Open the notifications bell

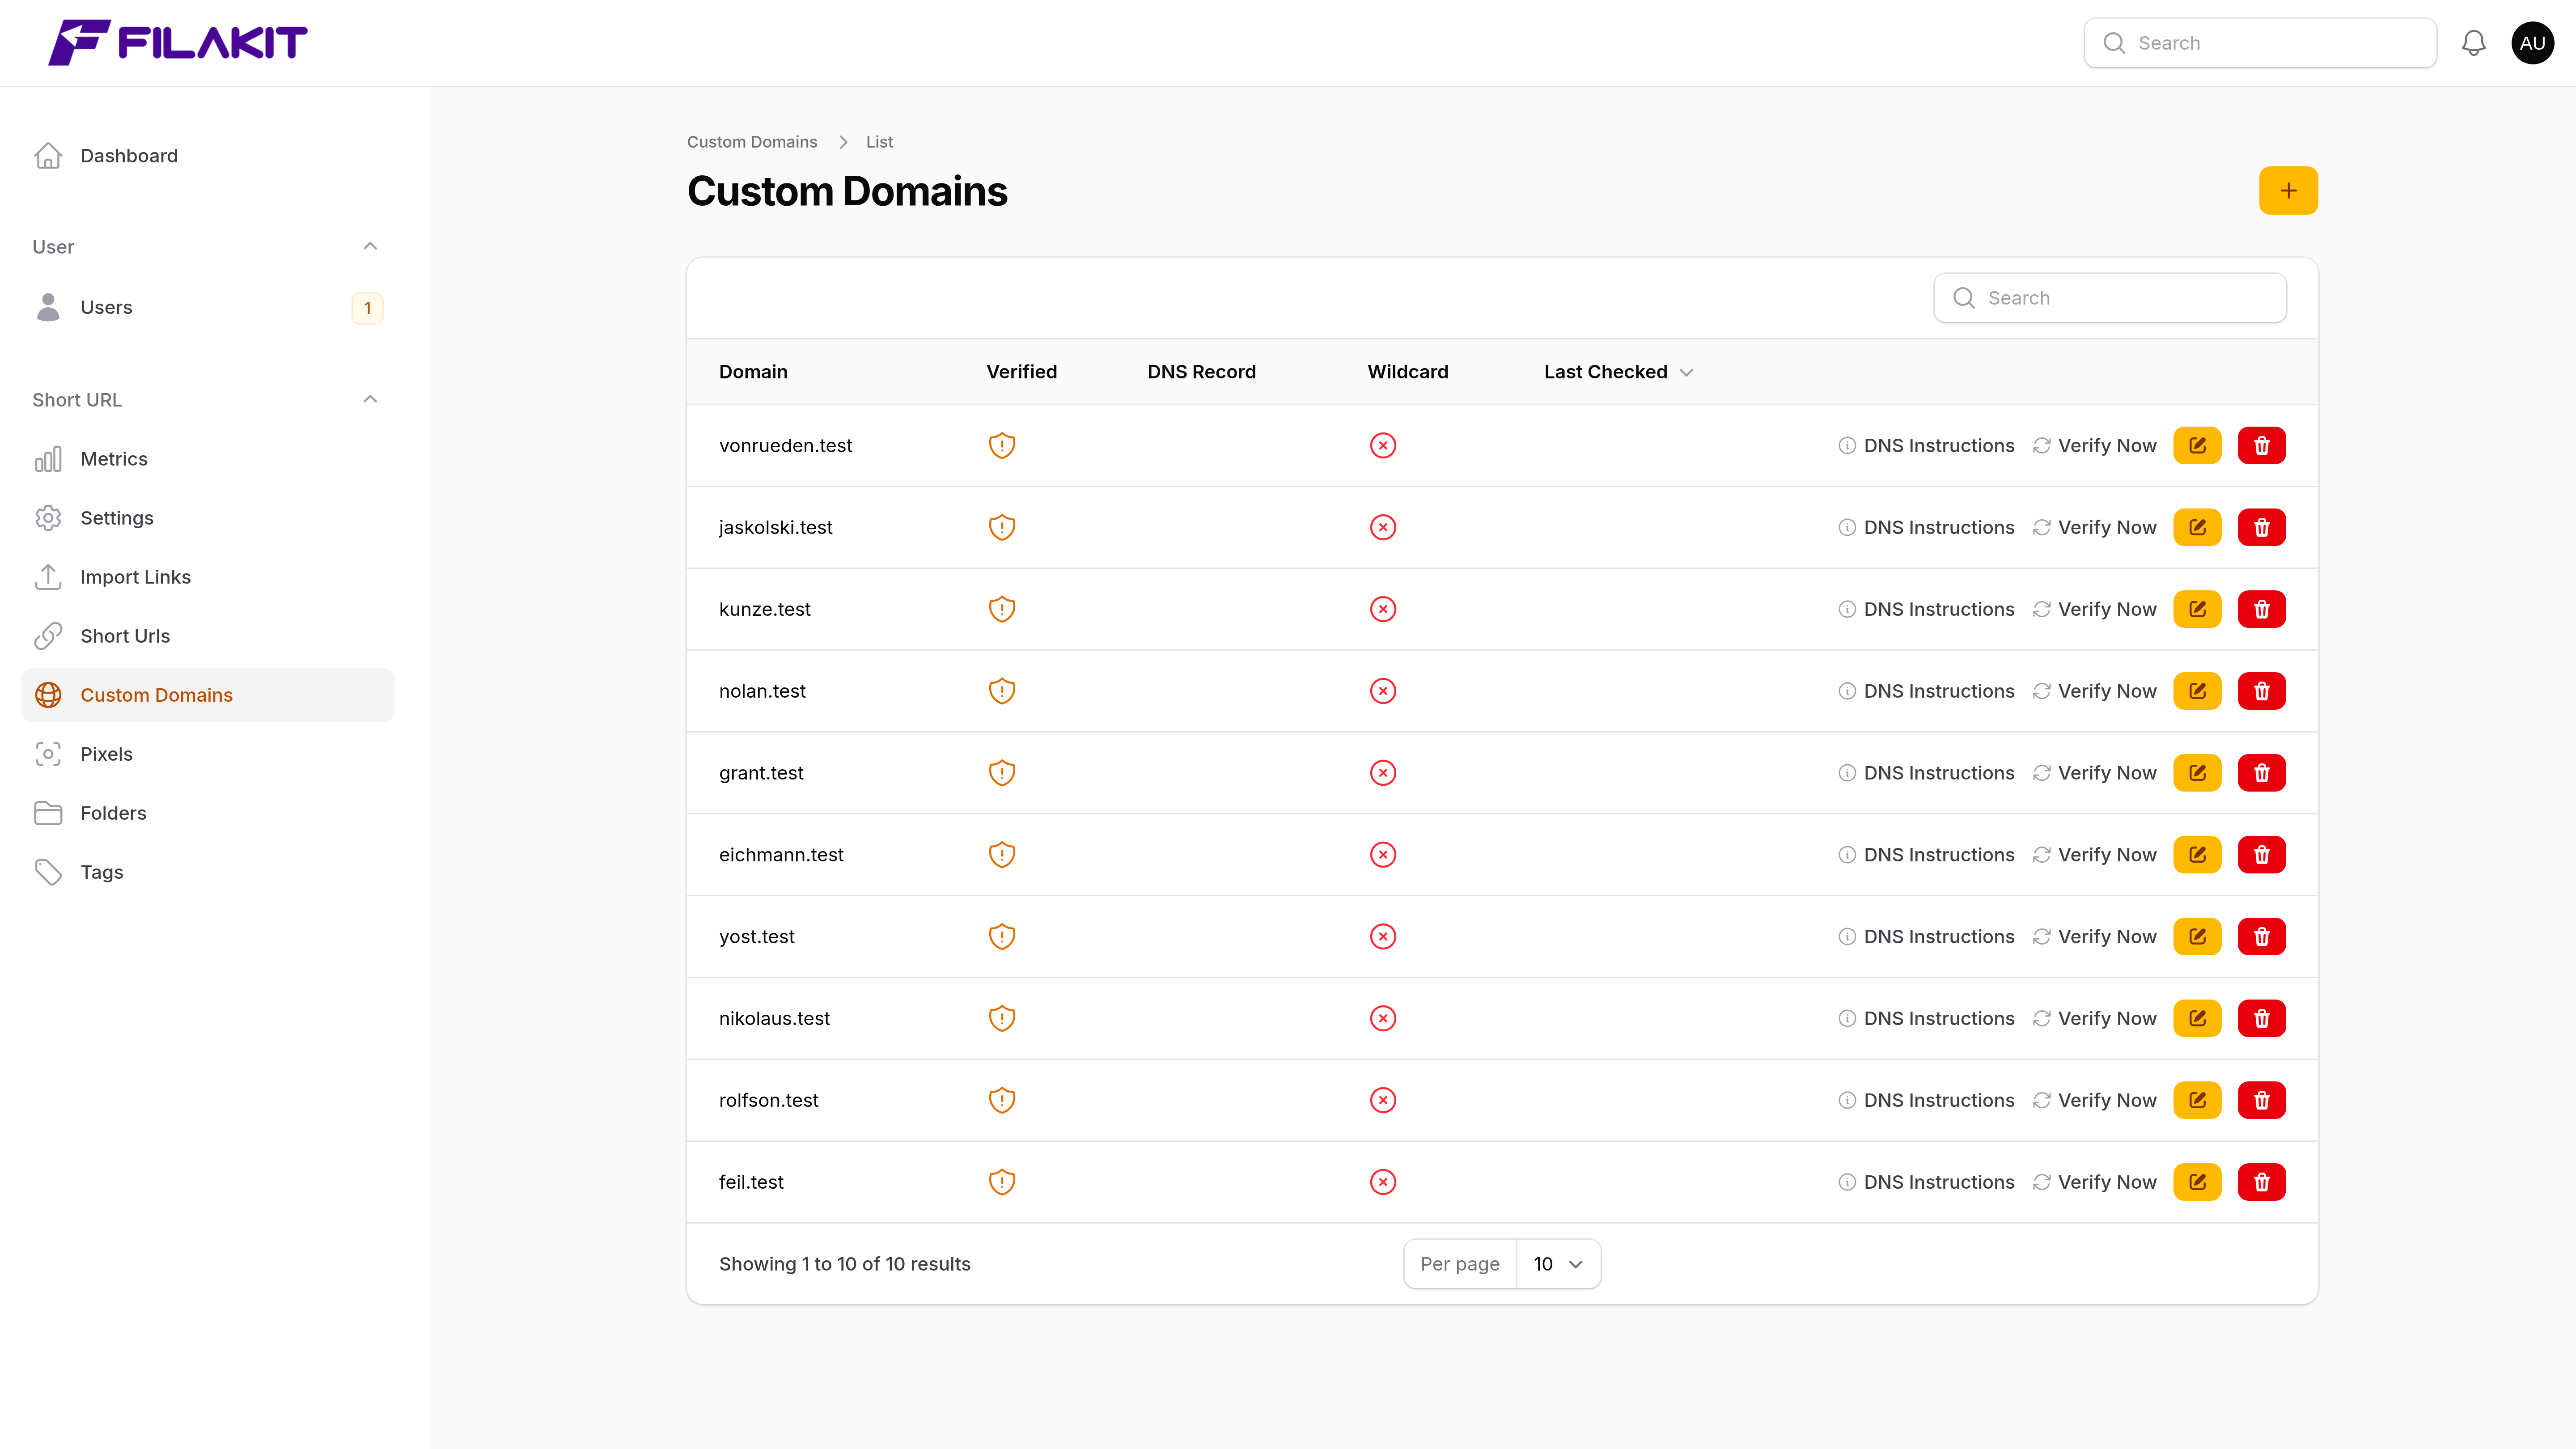[x=2473, y=43]
